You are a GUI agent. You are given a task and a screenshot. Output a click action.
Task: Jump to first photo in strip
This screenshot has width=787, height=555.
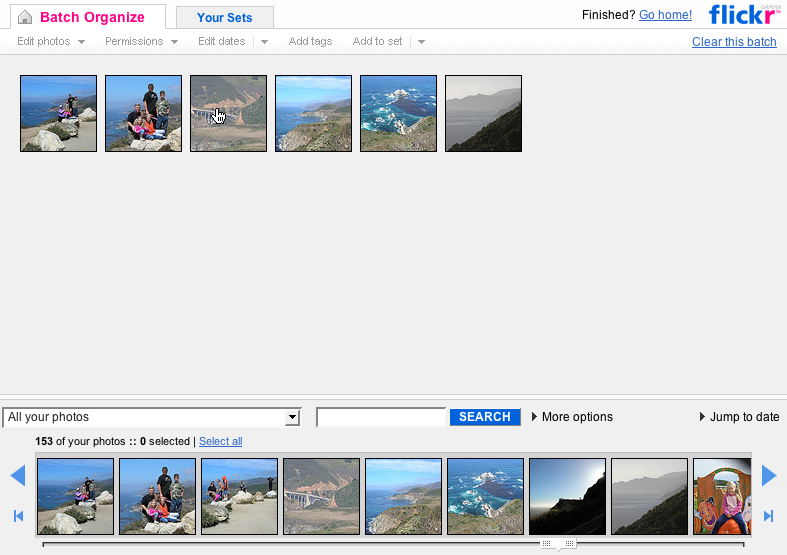(18, 516)
